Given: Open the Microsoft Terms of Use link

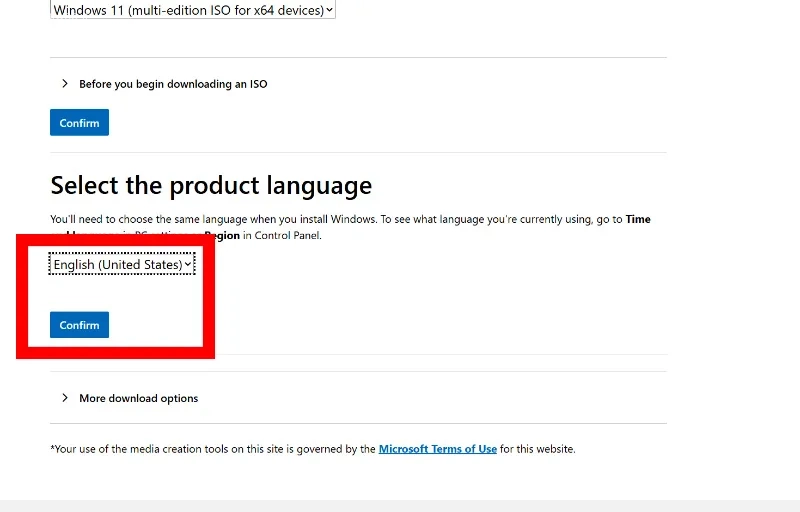Looking at the screenshot, I should click(x=437, y=449).
